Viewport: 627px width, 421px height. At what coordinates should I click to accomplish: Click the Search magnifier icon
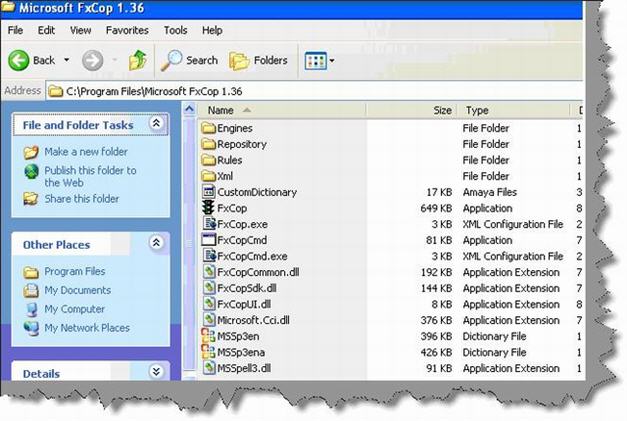[x=171, y=60]
